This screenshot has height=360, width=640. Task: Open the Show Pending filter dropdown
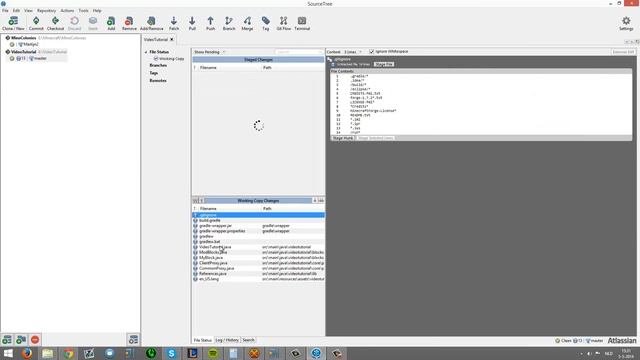pyautogui.click(x=210, y=52)
